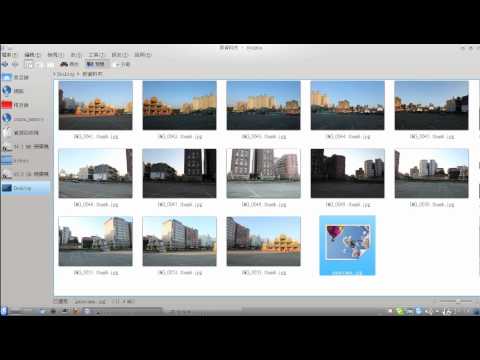The width and height of the screenshot is (480, 360).
Task: Select photo IMG_0046 with white low building
Action: point(96,173)
